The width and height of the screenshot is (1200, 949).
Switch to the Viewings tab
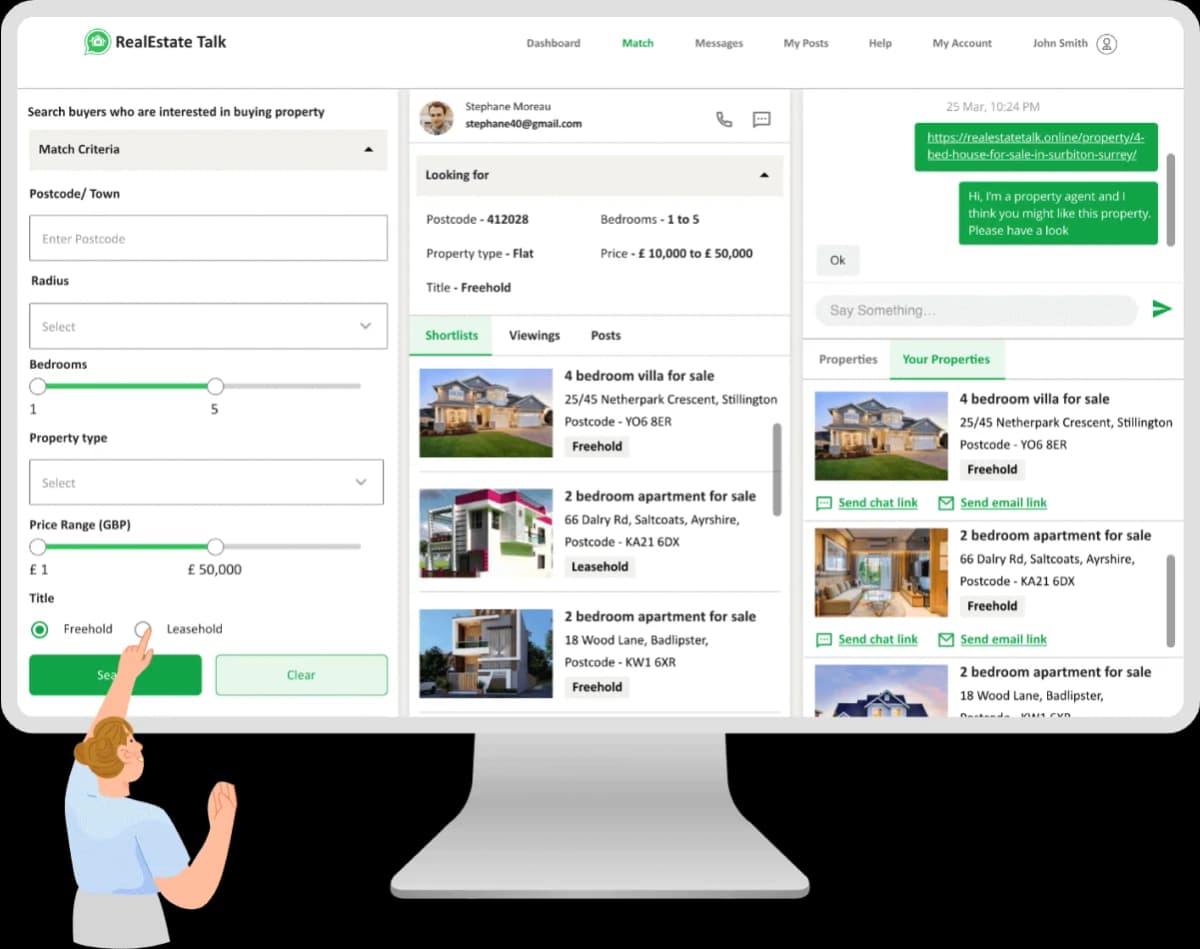tap(534, 335)
